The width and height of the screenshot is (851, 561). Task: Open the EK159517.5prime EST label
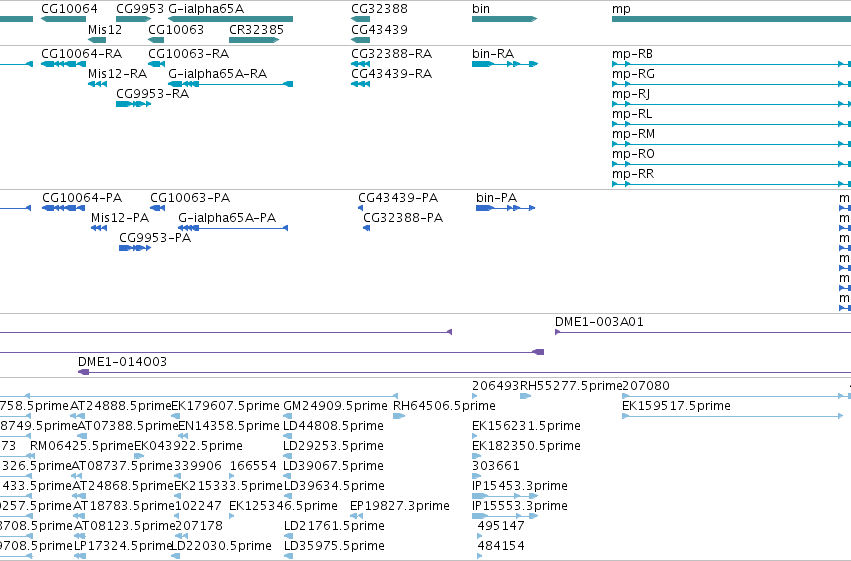click(x=676, y=406)
